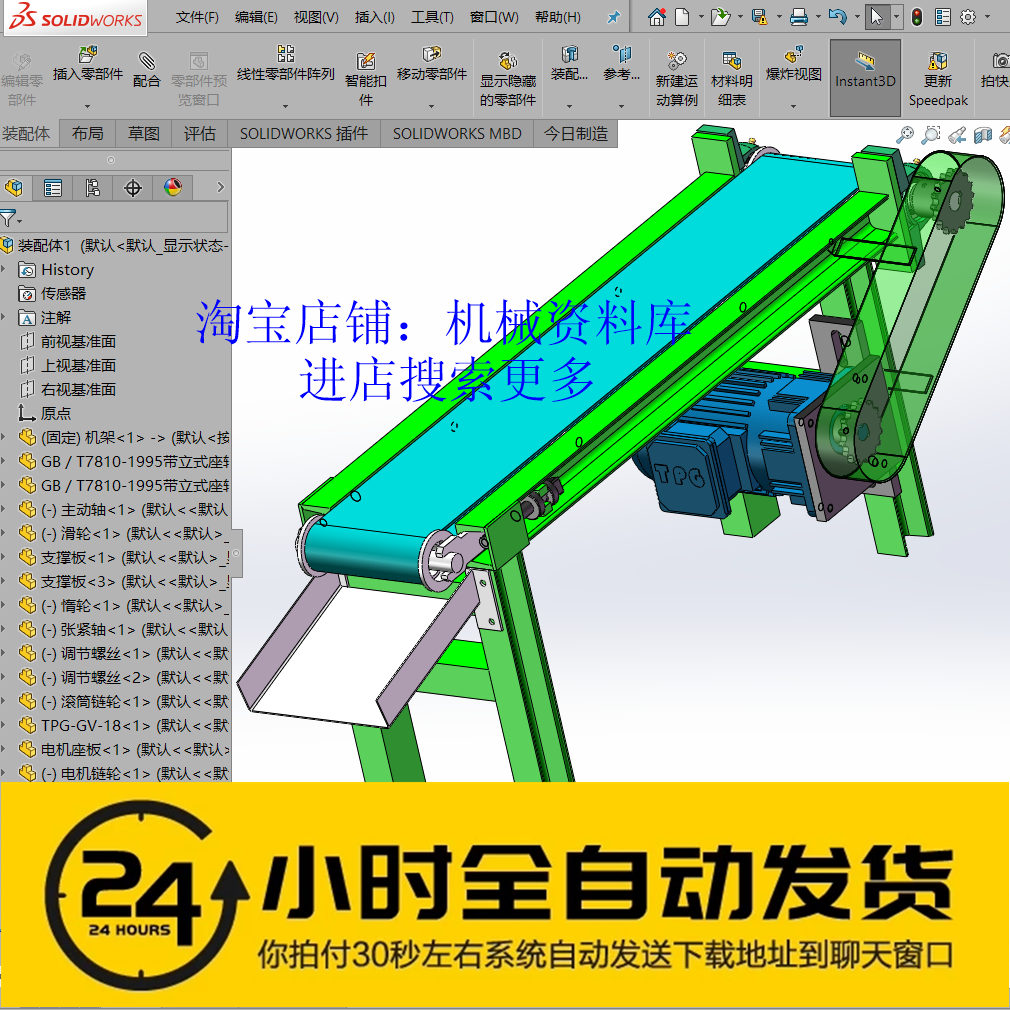This screenshot has height=1010, width=1010.
Task: Open the 智能扣件 Smart Fasteners tool
Action: point(366,78)
